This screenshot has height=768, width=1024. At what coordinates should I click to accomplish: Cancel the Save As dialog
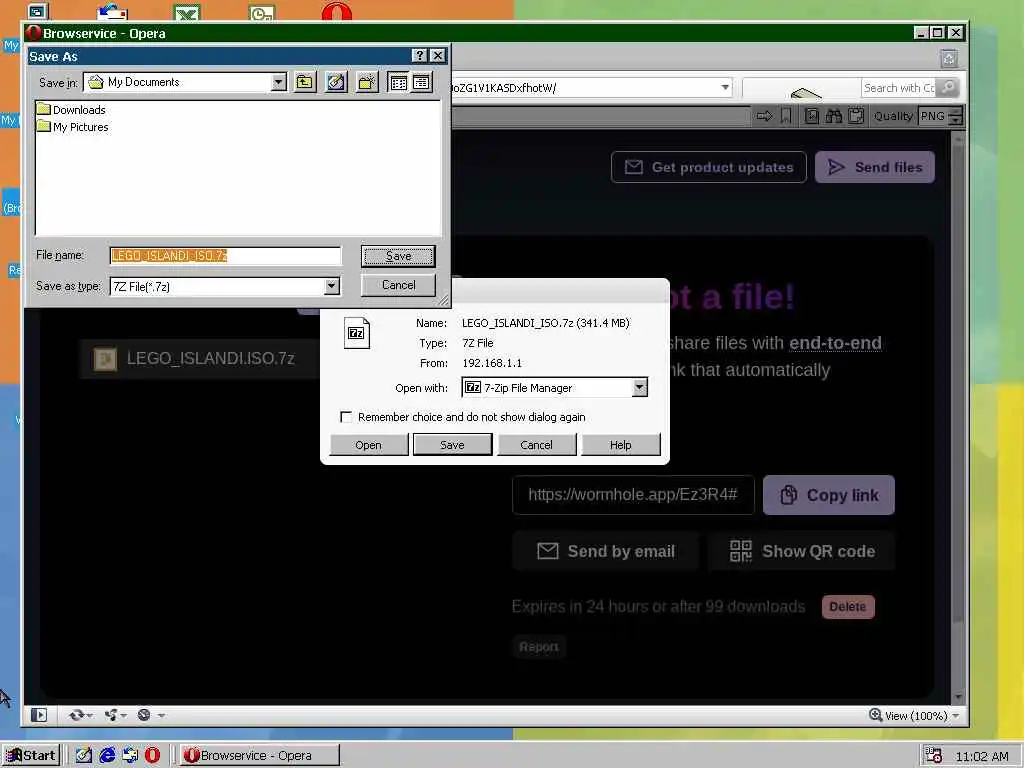(x=398, y=285)
